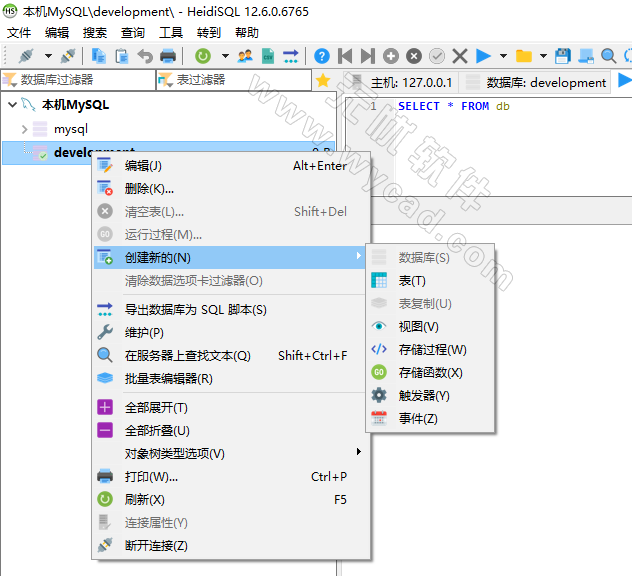
Task: Click the printer icon in toolbar
Action: 168,56
